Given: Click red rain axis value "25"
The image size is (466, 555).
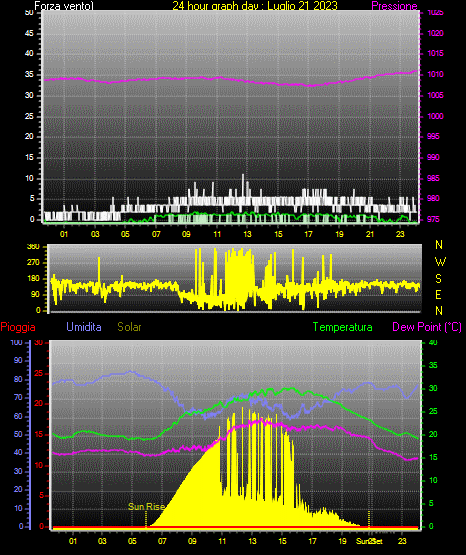Looking at the screenshot, I should (39, 373).
